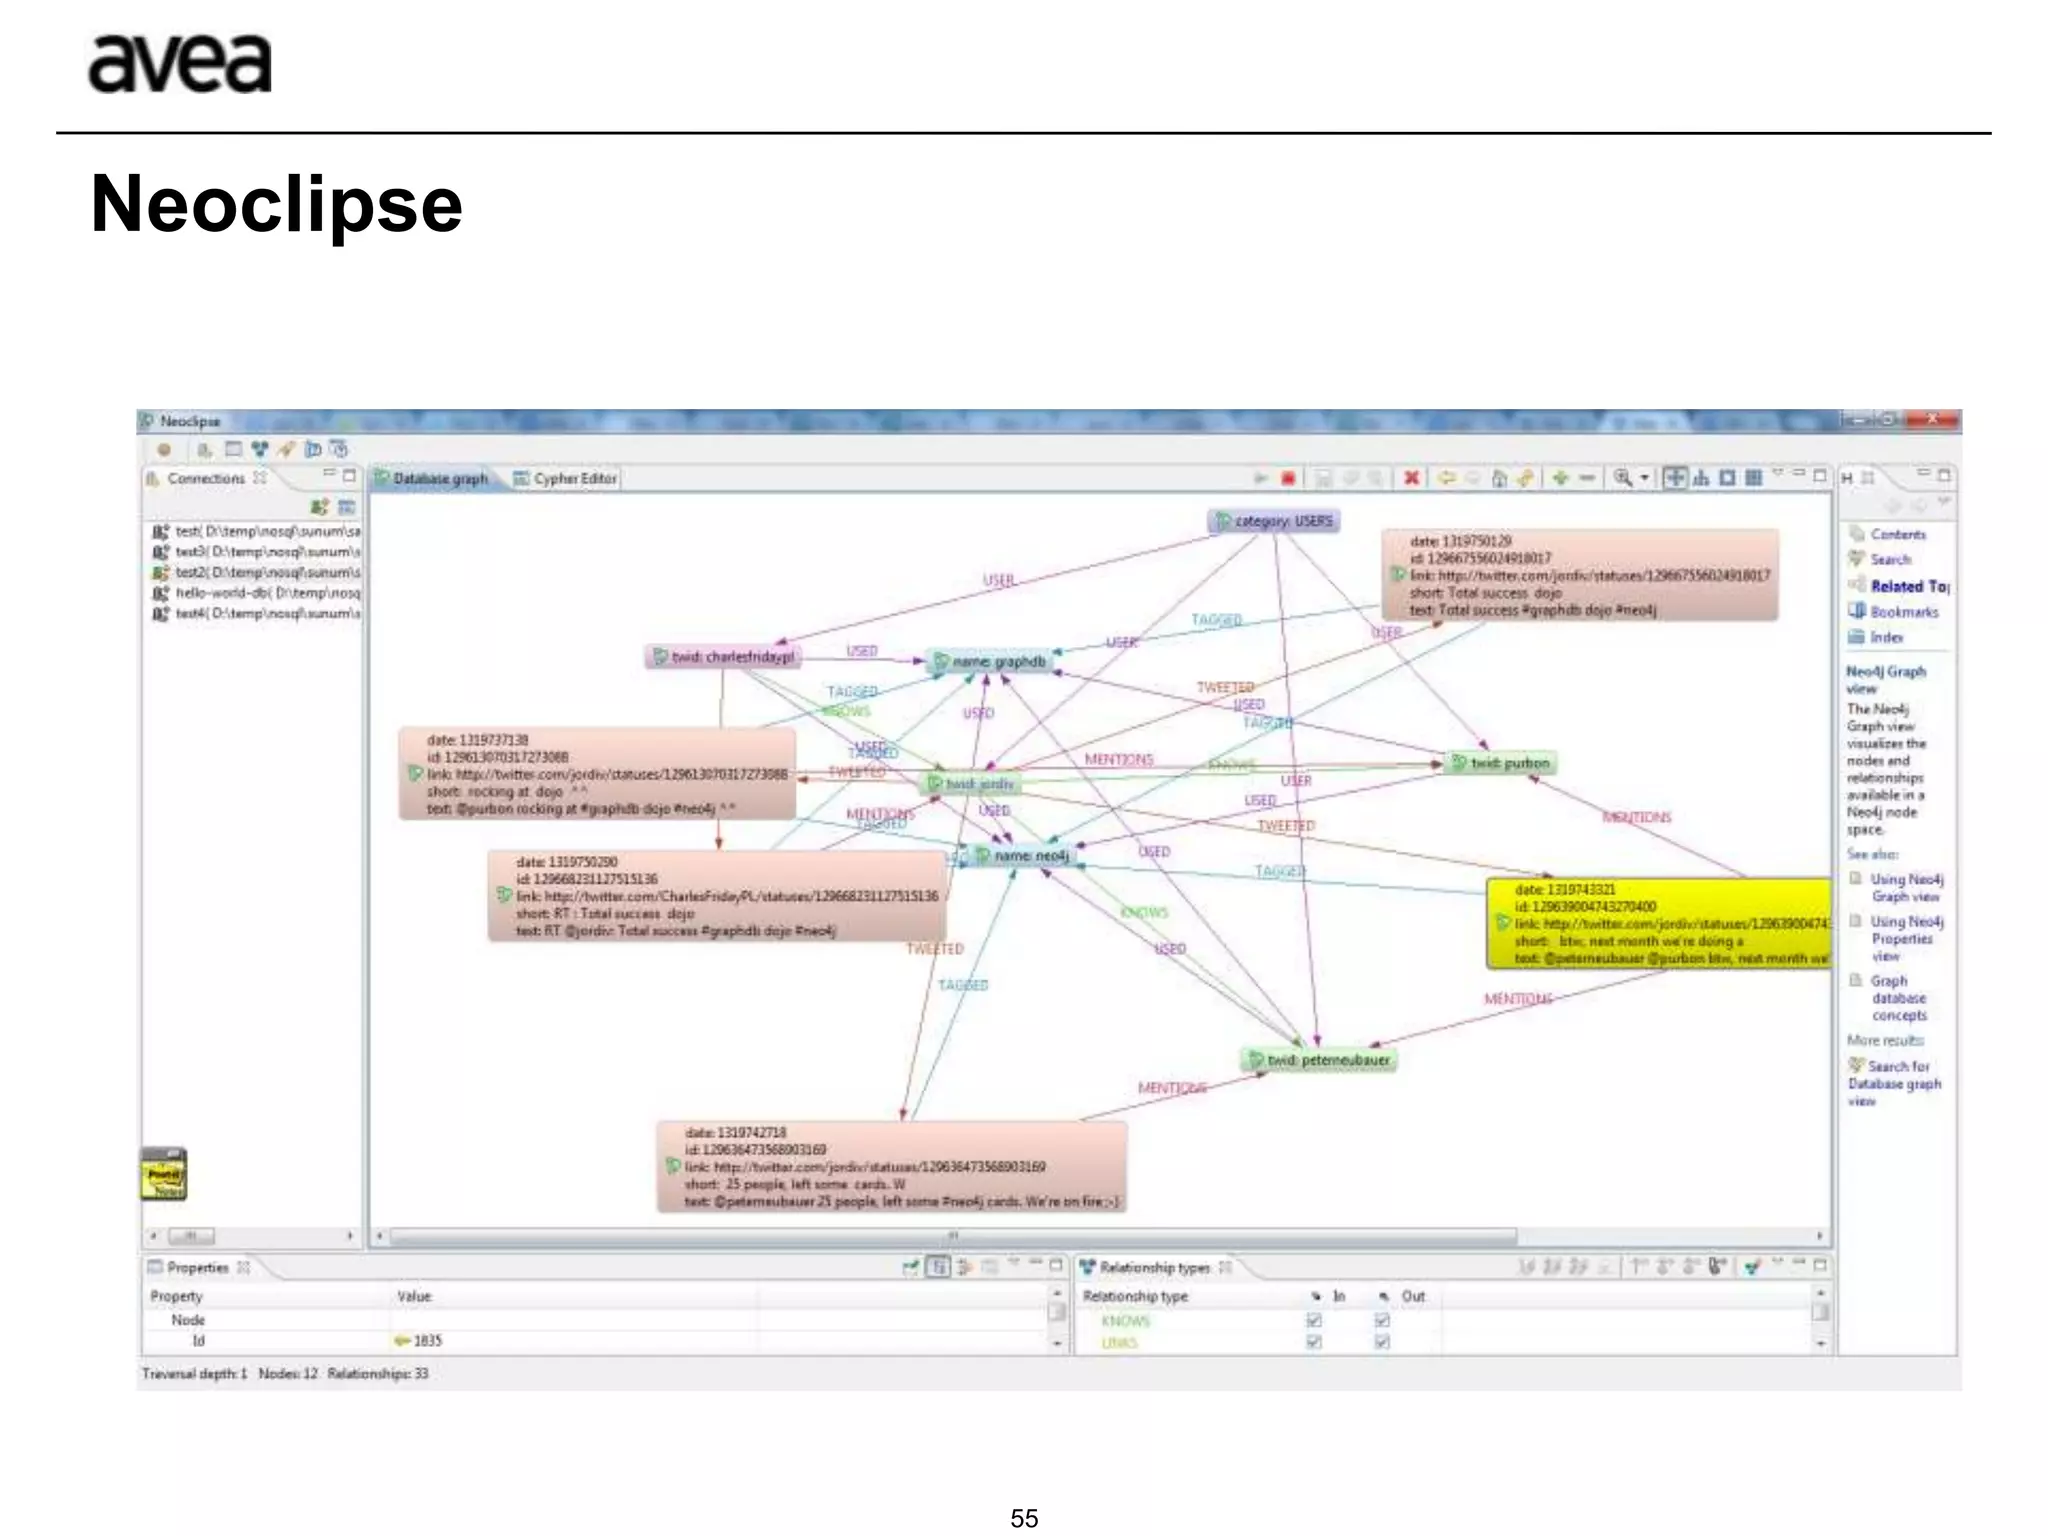Switch to the Cypher Editor tab
Screen dimensions: 2048x1536
(x=566, y=479)
